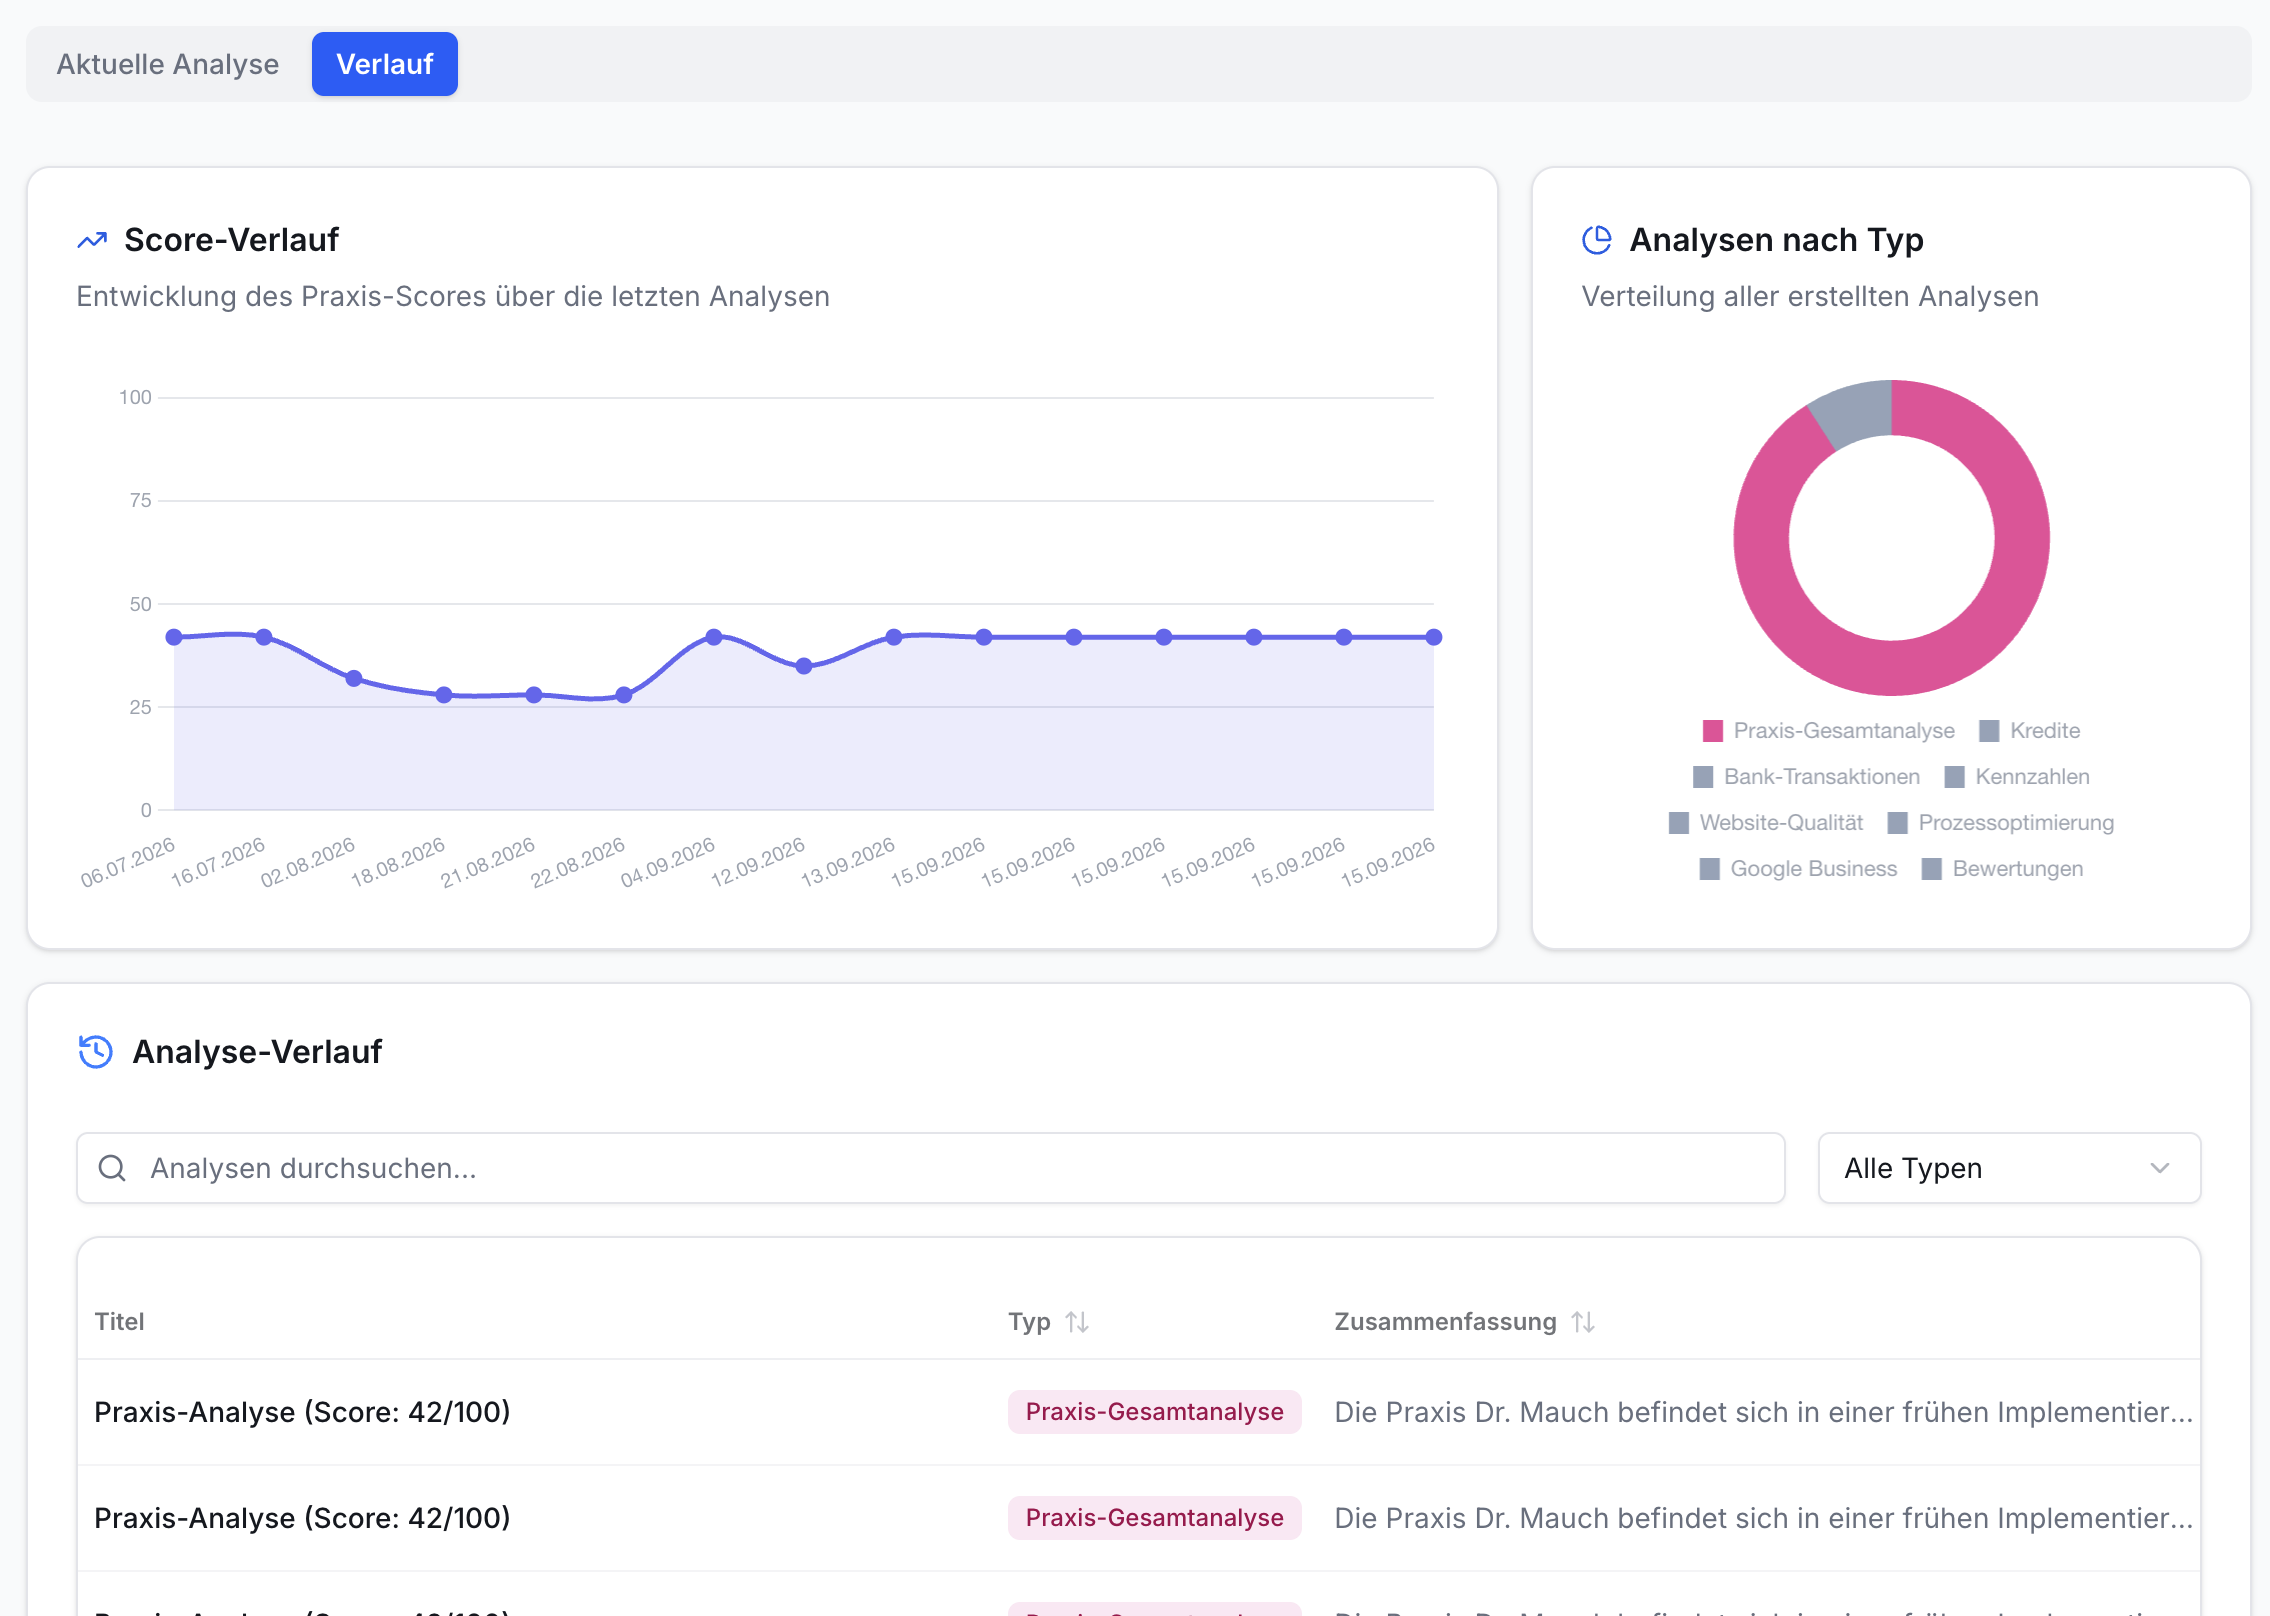The width and height of the screenshot is (2270, 1616).
Task: Toggle the Bank-Transaktionen legend entry
Action: (1806, 777)
